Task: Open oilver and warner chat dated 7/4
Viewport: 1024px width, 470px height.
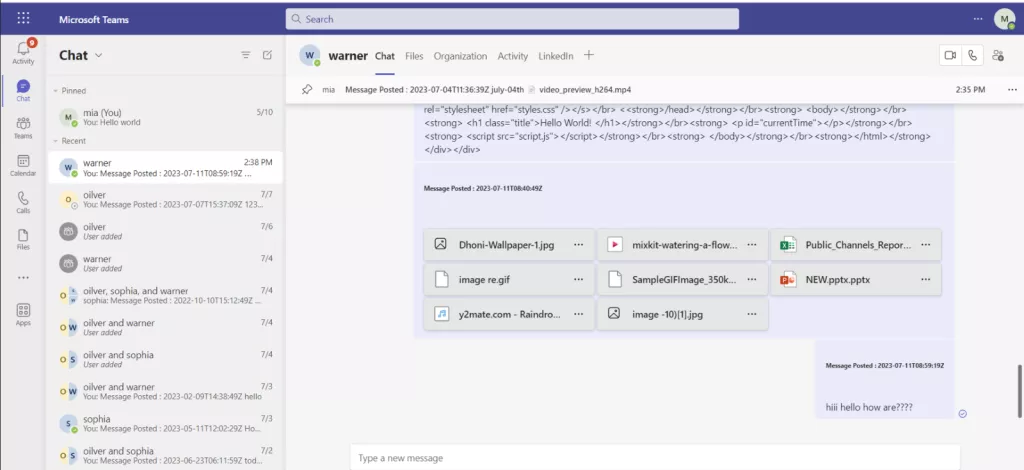Action: pos(166,328)
